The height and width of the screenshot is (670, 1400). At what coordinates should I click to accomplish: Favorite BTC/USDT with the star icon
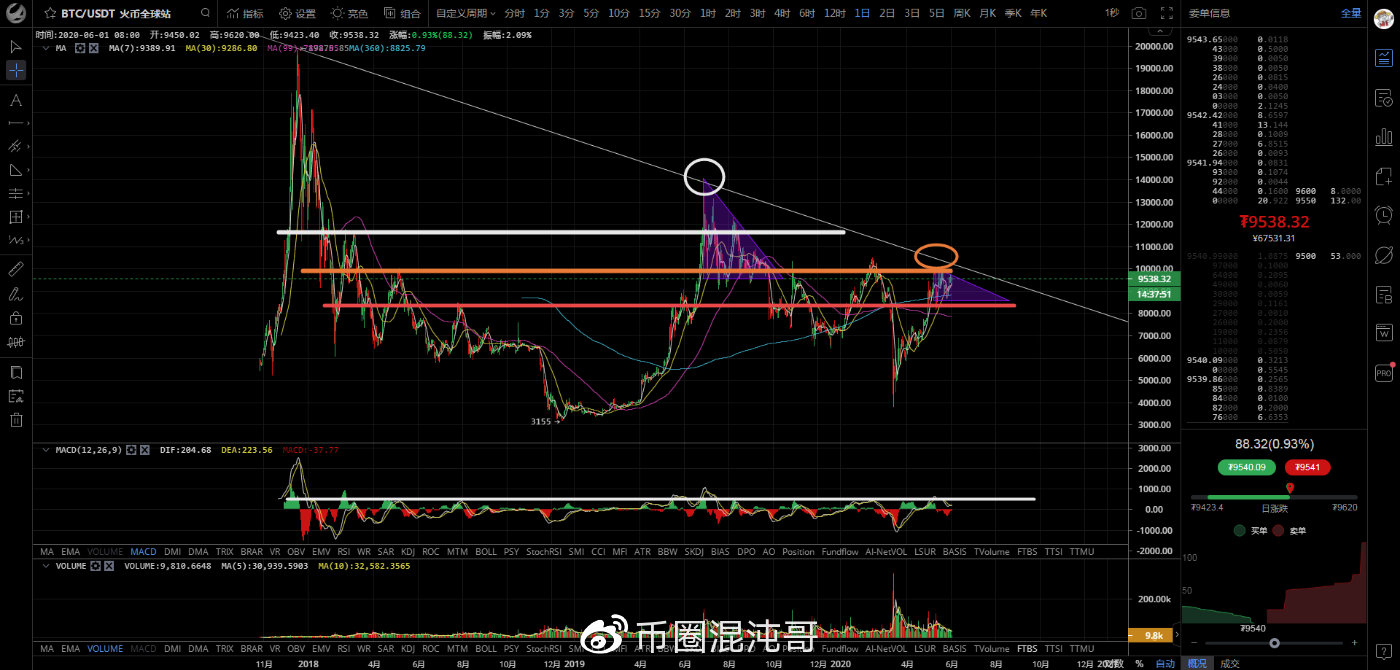(50, 13)
